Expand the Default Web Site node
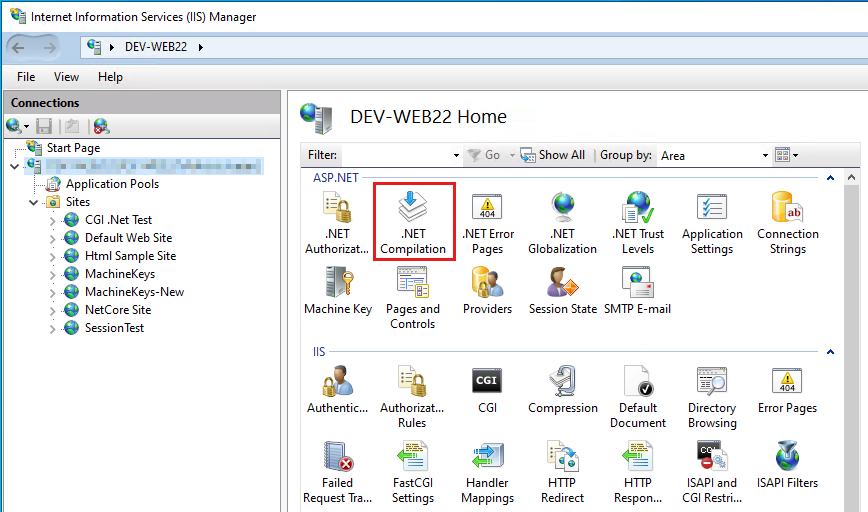Viewport: 868px width, 512px height. click(53, 238)
